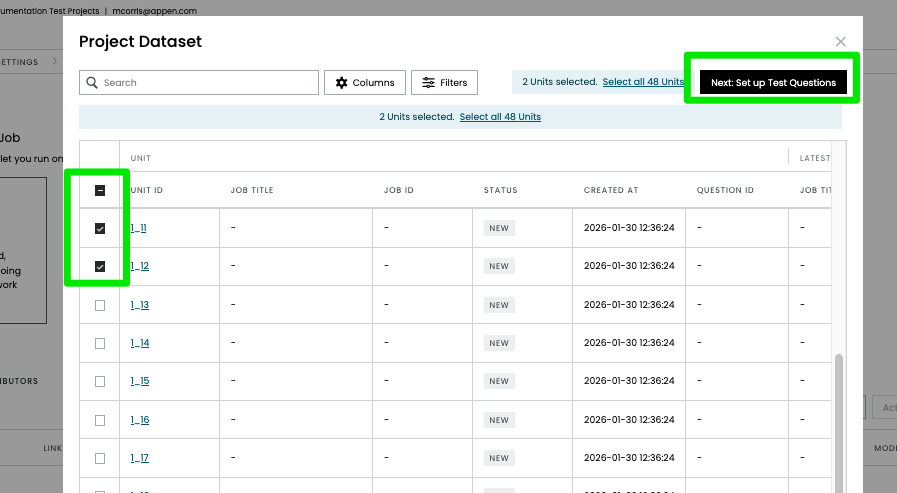Sort by the Created At column header
Screen dimensions: 897x493
point(610,190)
